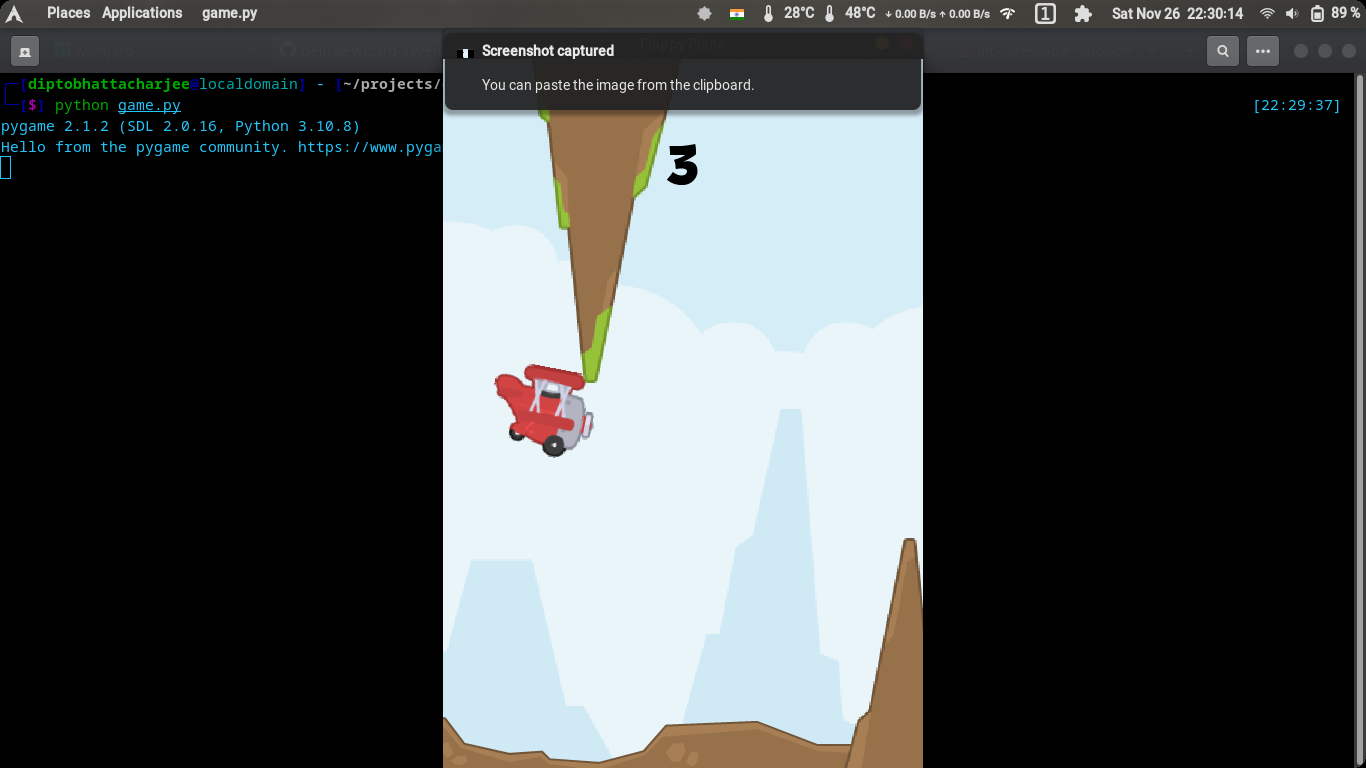Screen dimensions: 1366x768
Task: Click the volume speaker icon
Action: coord(1292,14)
